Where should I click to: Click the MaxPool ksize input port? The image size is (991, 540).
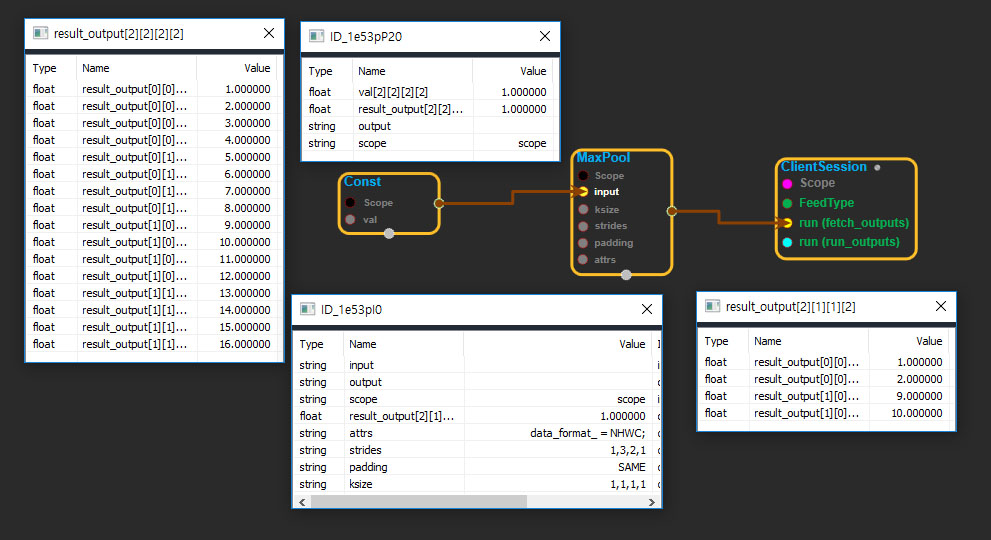(x=583, y=209)
